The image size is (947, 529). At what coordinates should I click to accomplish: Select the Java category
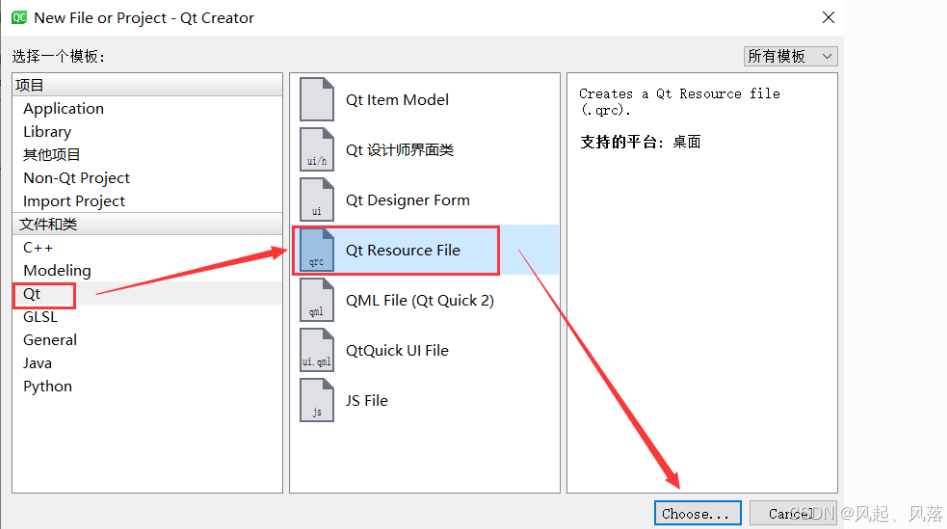tap(37, 363)
